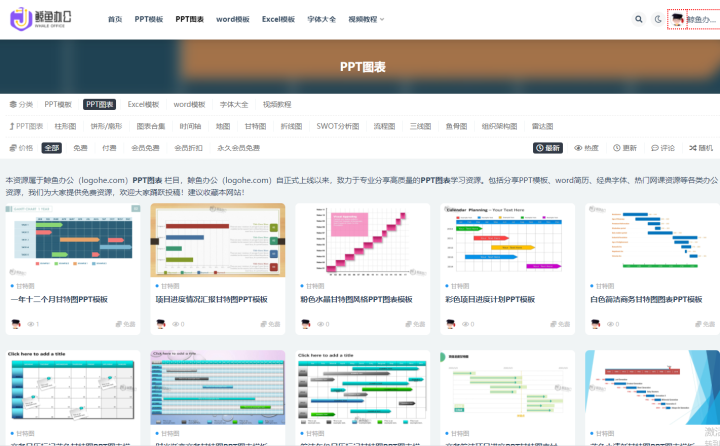Open the word模板 navigation item
720x446 pixels.
(233, 19)
